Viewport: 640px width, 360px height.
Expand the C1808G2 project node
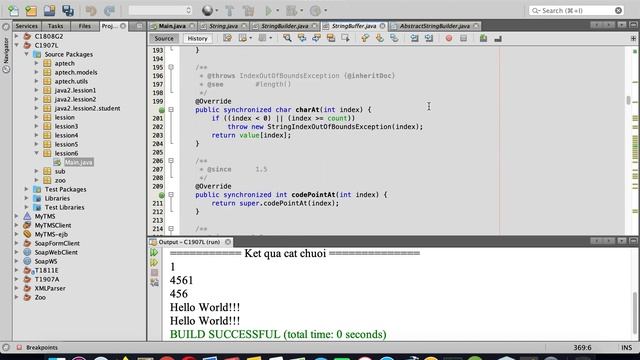[x=17, y=36]
